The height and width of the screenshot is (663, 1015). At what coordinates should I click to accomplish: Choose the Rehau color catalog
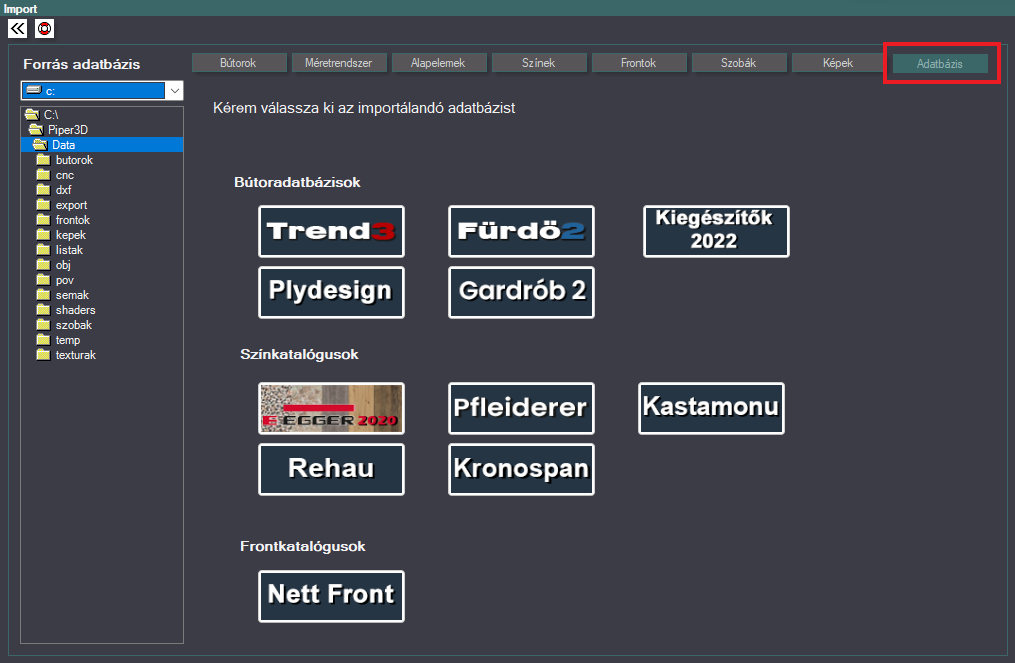(331, 469)
